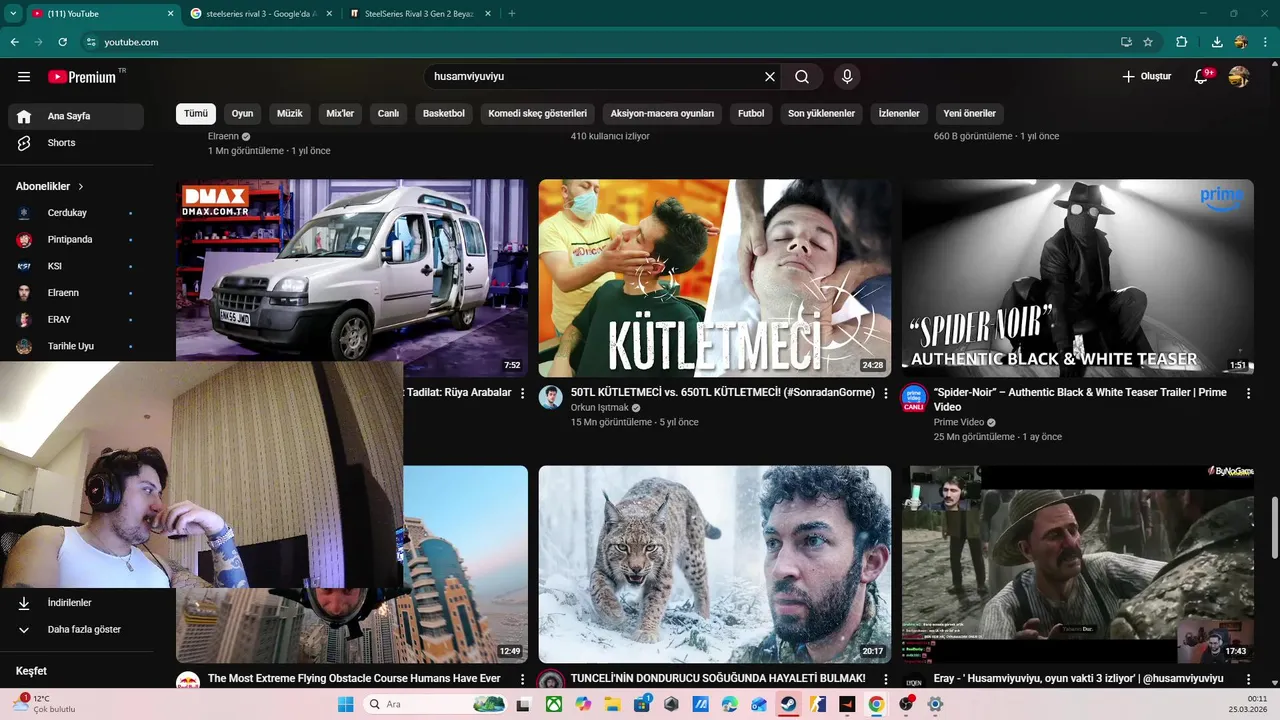Open İndirilenler downloads
This screenshot has height=720, width=1280.
point(76,603)
